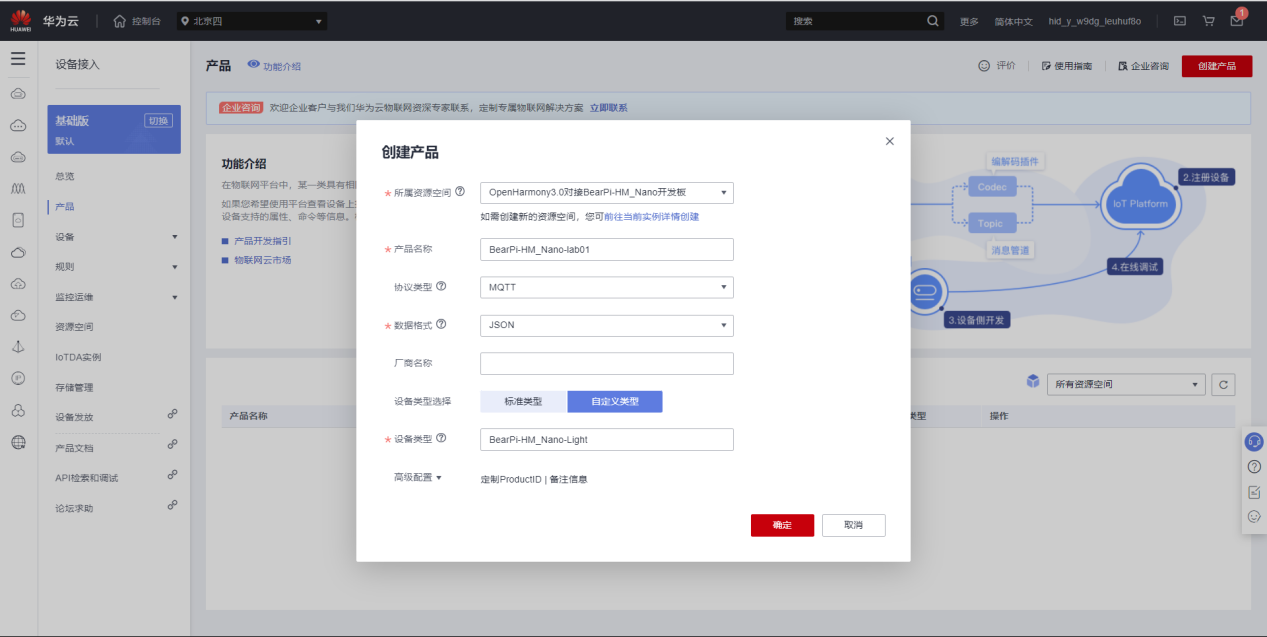Click the IP circle icon in left rail

[x=18, y=378]
